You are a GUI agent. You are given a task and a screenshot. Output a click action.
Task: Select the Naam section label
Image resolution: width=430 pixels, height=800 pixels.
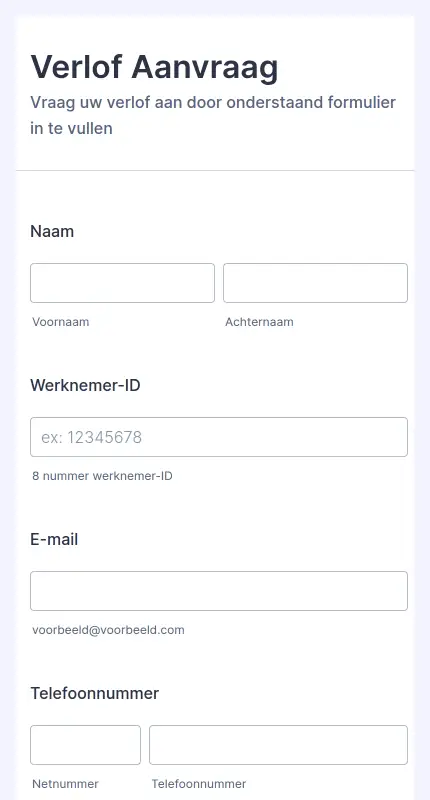tap(52, 231)
